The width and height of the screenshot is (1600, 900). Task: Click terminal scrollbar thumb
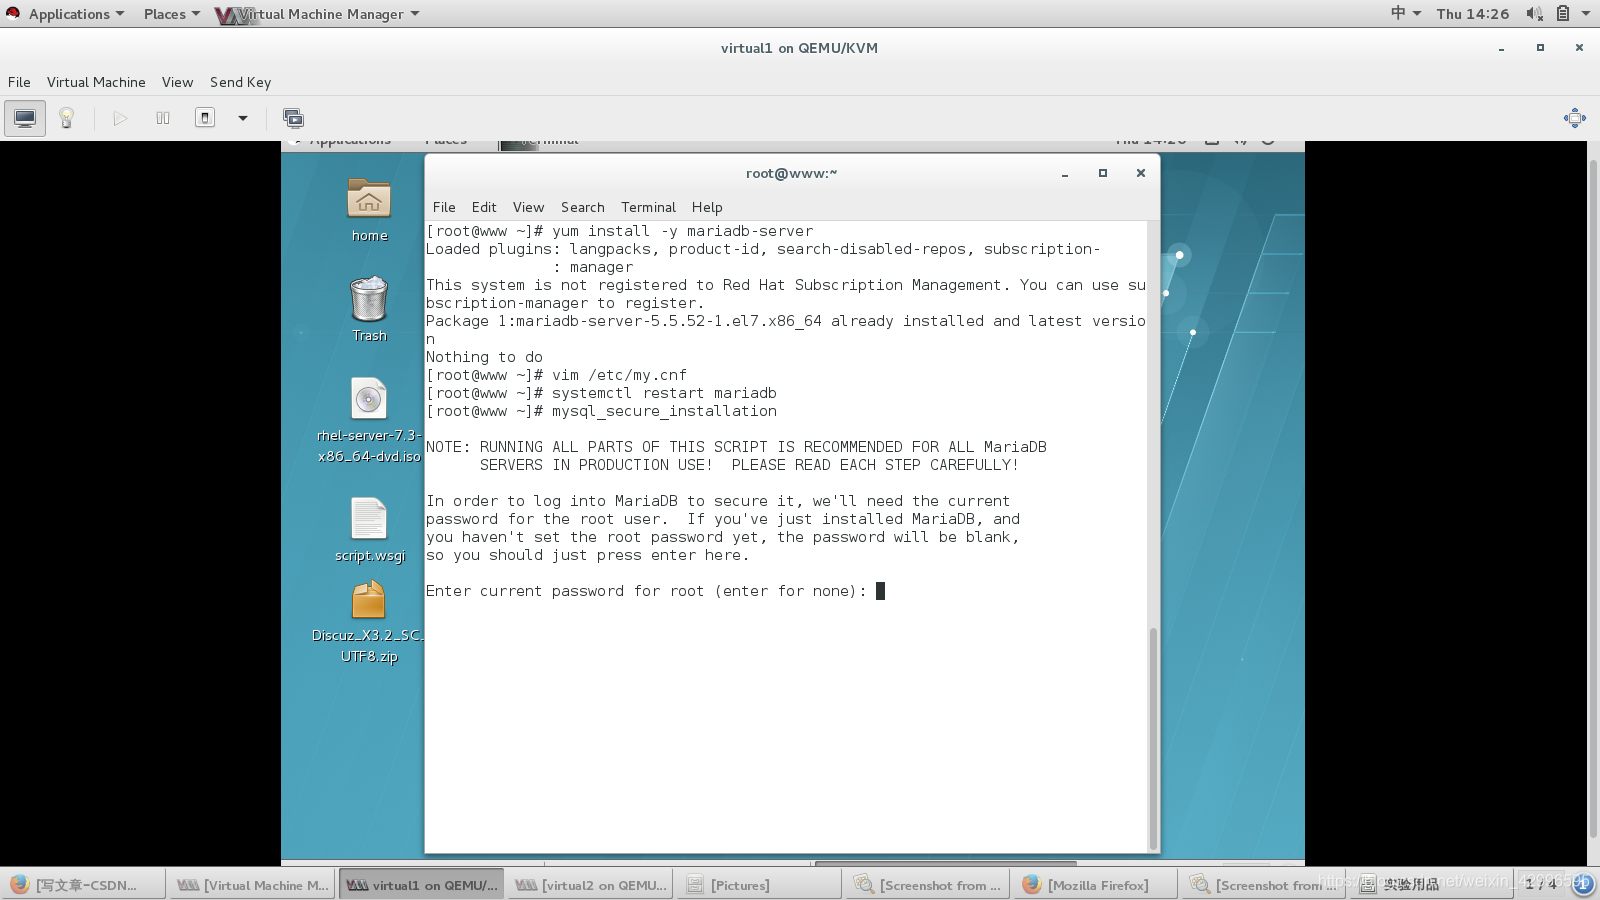[x=1153, y=738]
